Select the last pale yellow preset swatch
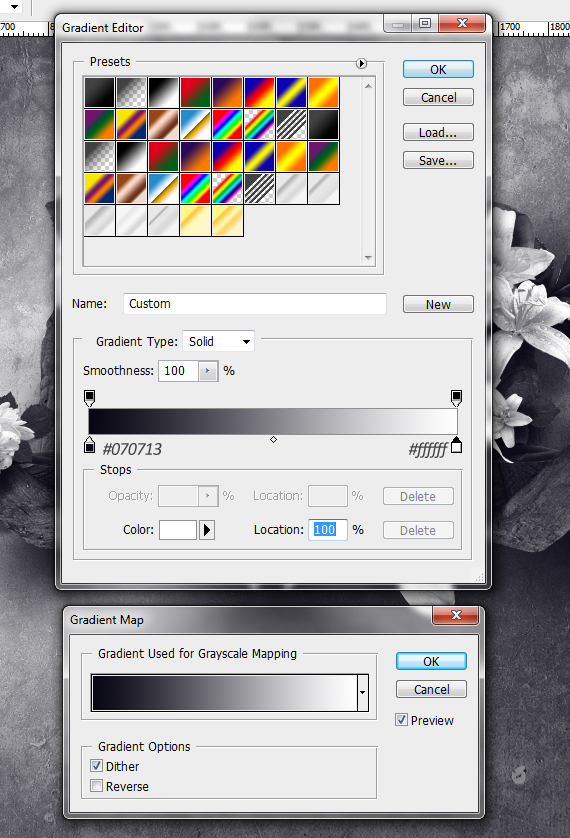 tap(227, 221)
